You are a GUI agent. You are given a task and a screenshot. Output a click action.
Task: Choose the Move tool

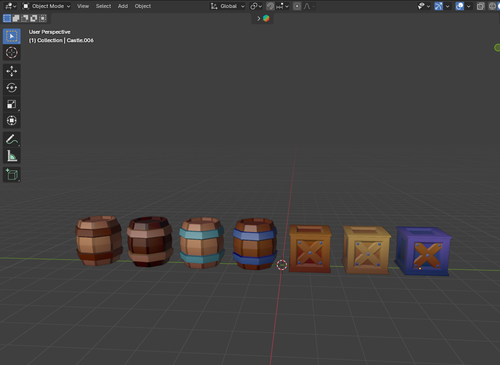[x=12, y=71]
